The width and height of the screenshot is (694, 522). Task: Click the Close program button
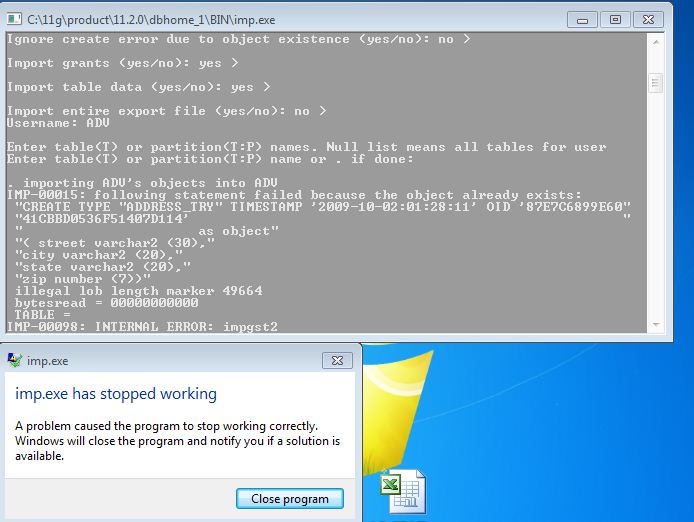[x=289, y=499]
